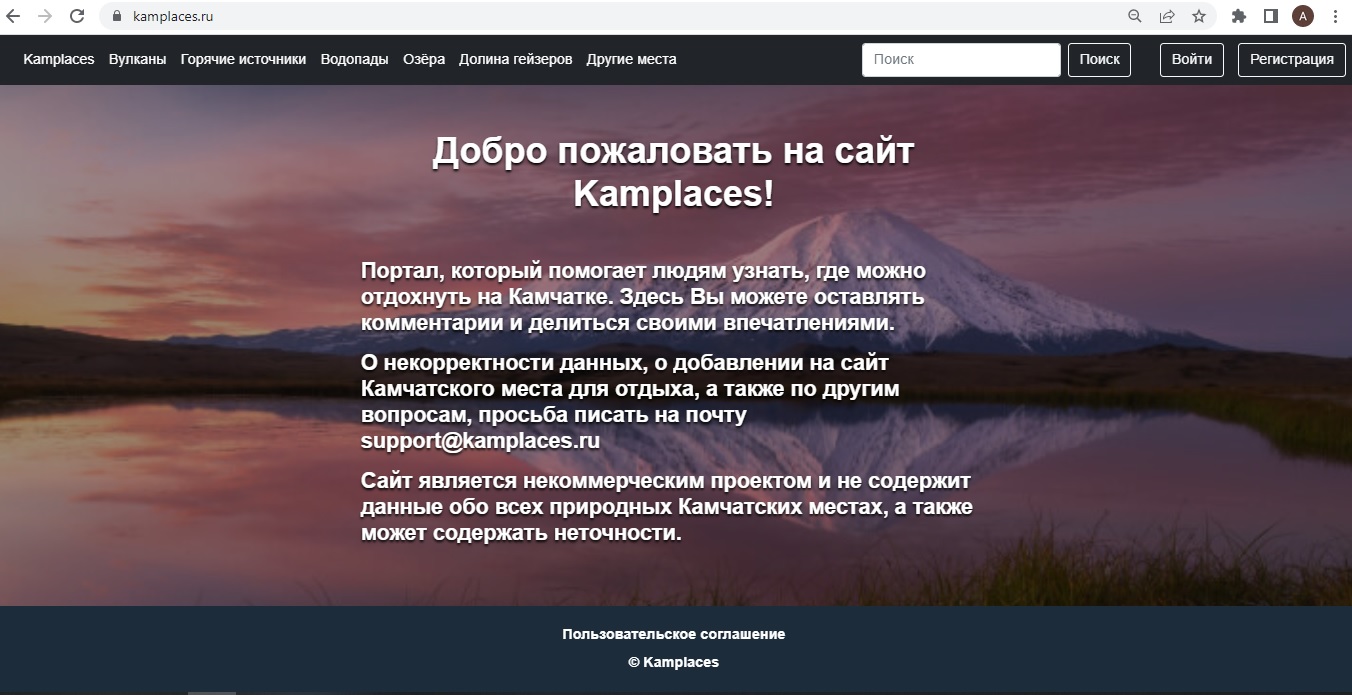Image resolution: width=1352 pixels, height=695 pixels.
Task: Click the padlock site info icon
Action: [x=116, y=16]
